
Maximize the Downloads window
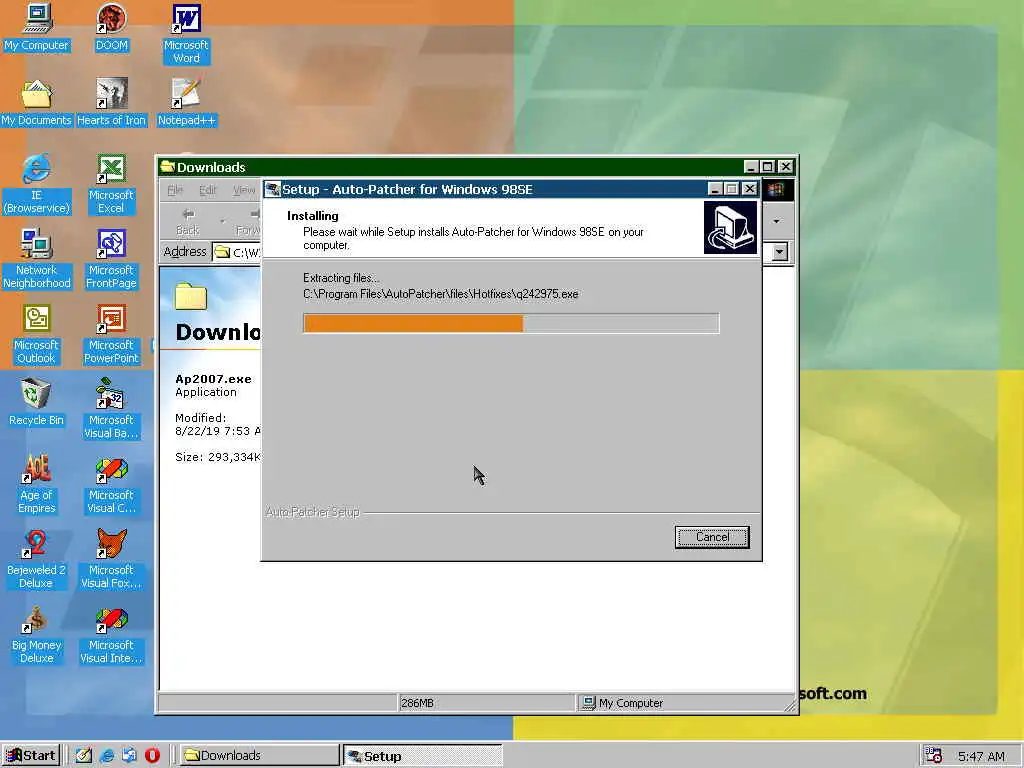768,167
